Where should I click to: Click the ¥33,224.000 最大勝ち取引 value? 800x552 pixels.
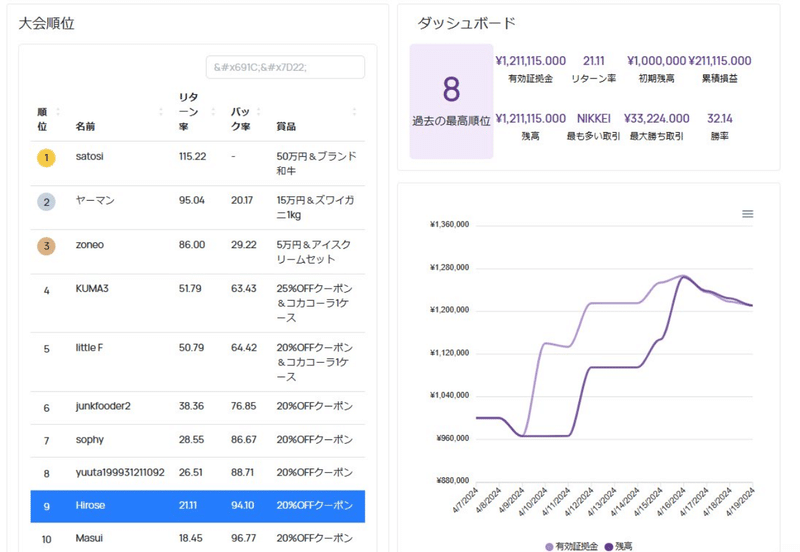pos(657,118)
